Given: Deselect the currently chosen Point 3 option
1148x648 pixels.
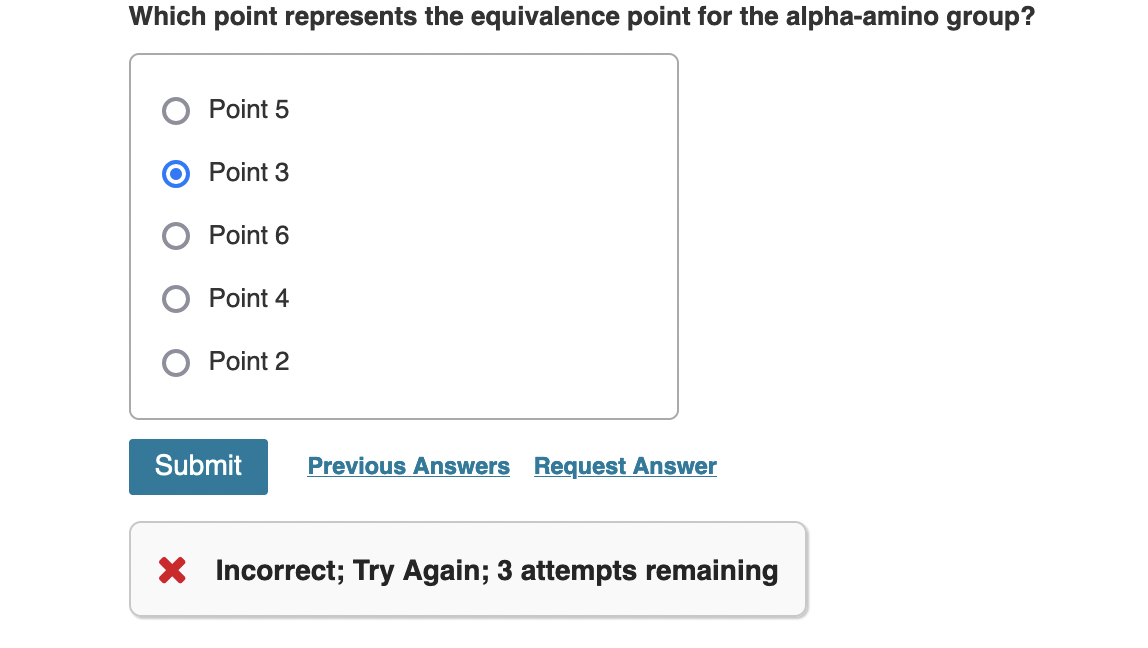Looking at the screenshot, I should click(176, 174).
